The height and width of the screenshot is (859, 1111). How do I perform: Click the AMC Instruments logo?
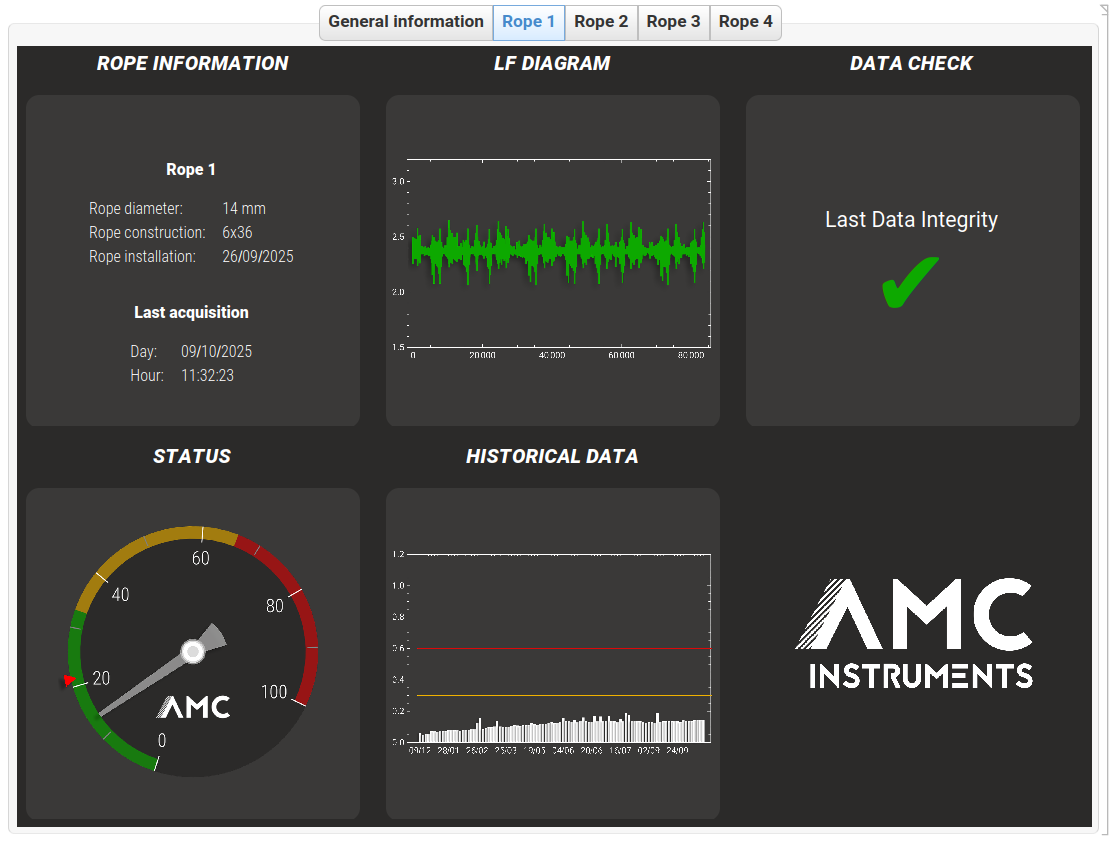pos(913,633)
